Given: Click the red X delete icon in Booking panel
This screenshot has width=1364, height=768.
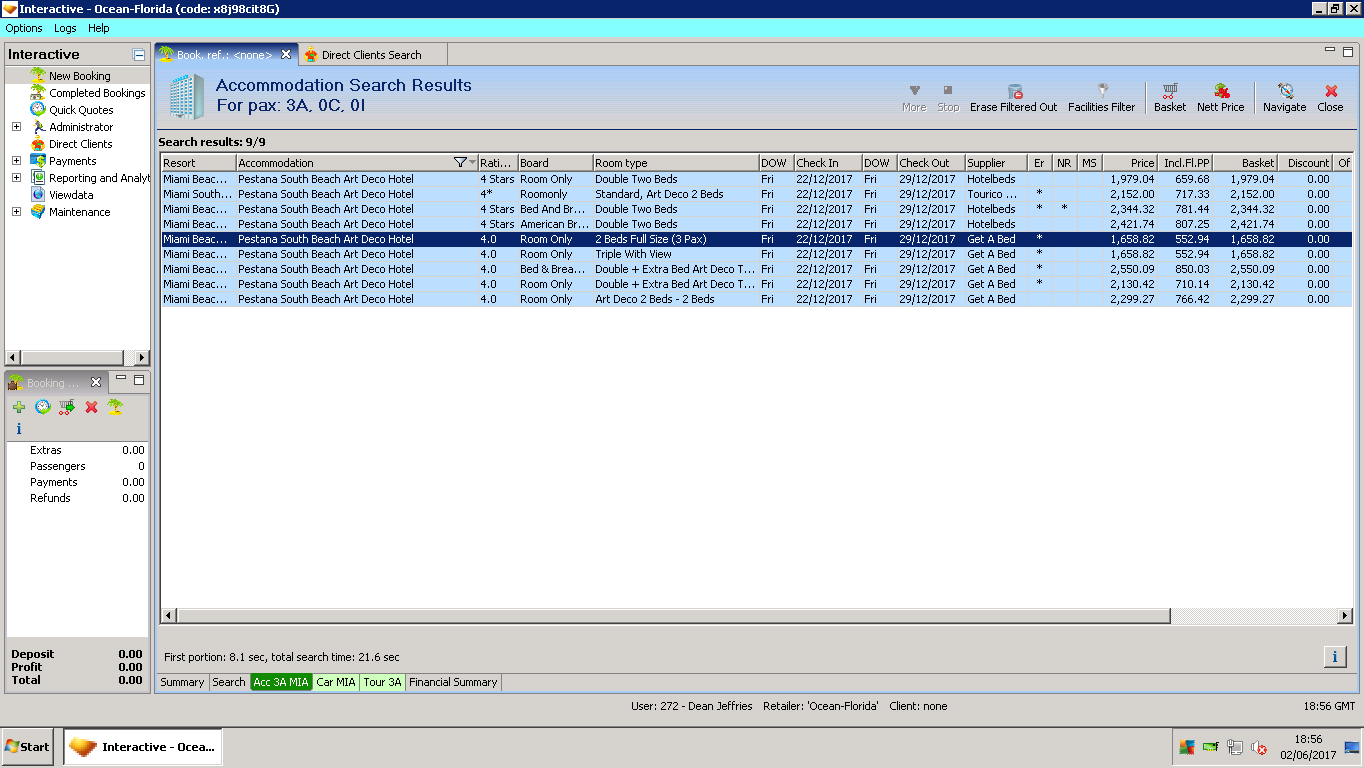Looking at the screenshot, I should point(91,407).
